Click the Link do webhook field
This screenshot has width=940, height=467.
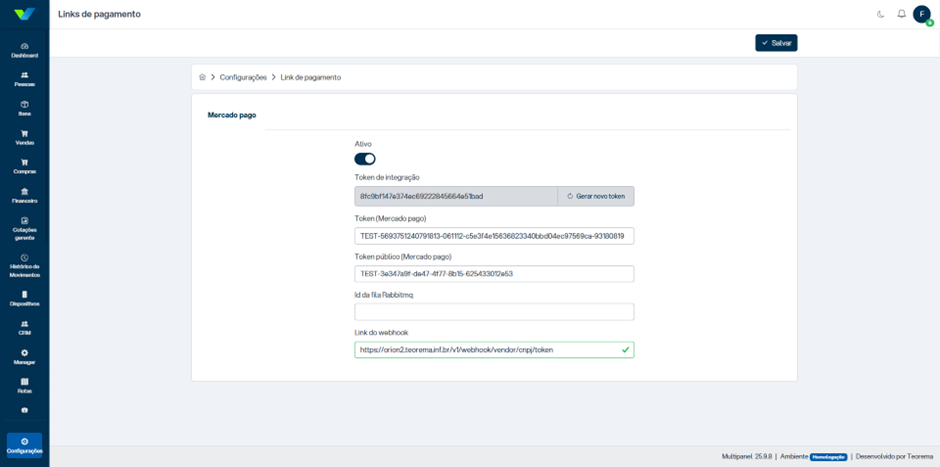coord(494,350)
